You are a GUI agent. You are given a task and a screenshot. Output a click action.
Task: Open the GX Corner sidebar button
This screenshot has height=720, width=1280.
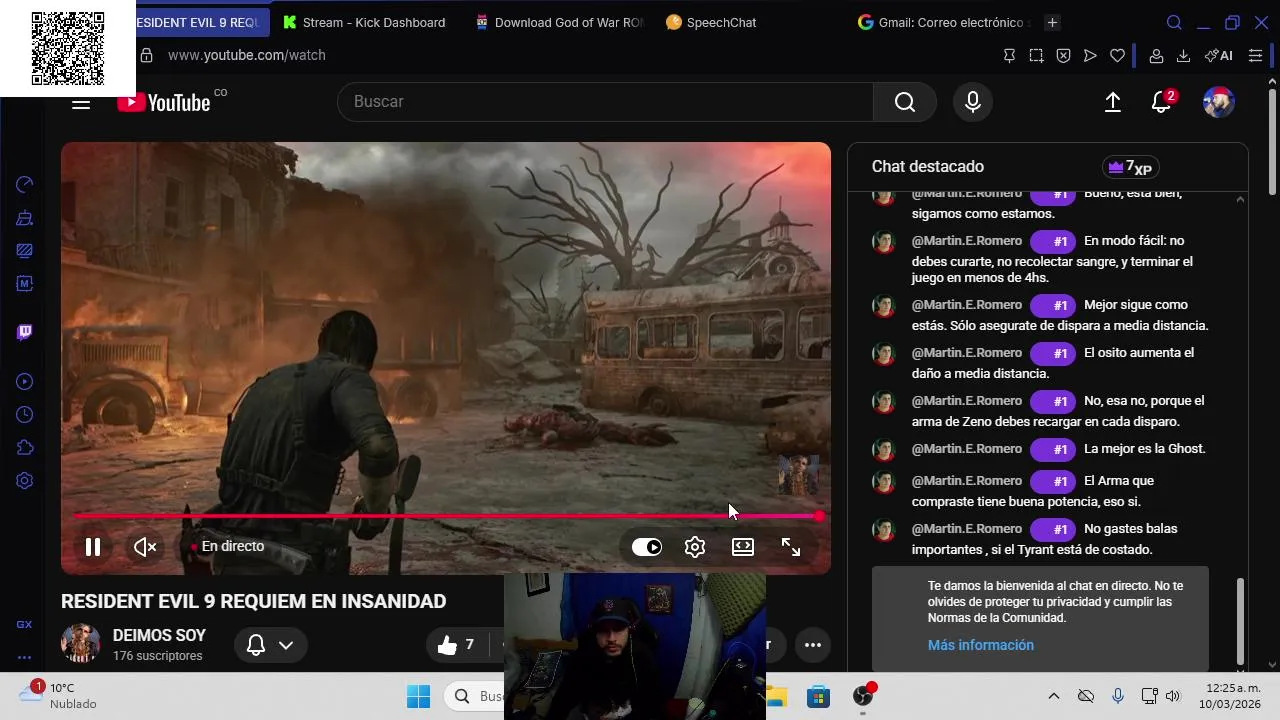[x=24, y=624]
